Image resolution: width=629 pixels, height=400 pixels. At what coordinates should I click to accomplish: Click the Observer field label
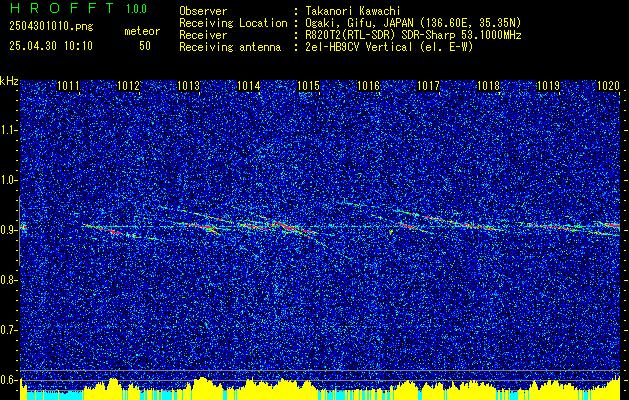[203, 11]
